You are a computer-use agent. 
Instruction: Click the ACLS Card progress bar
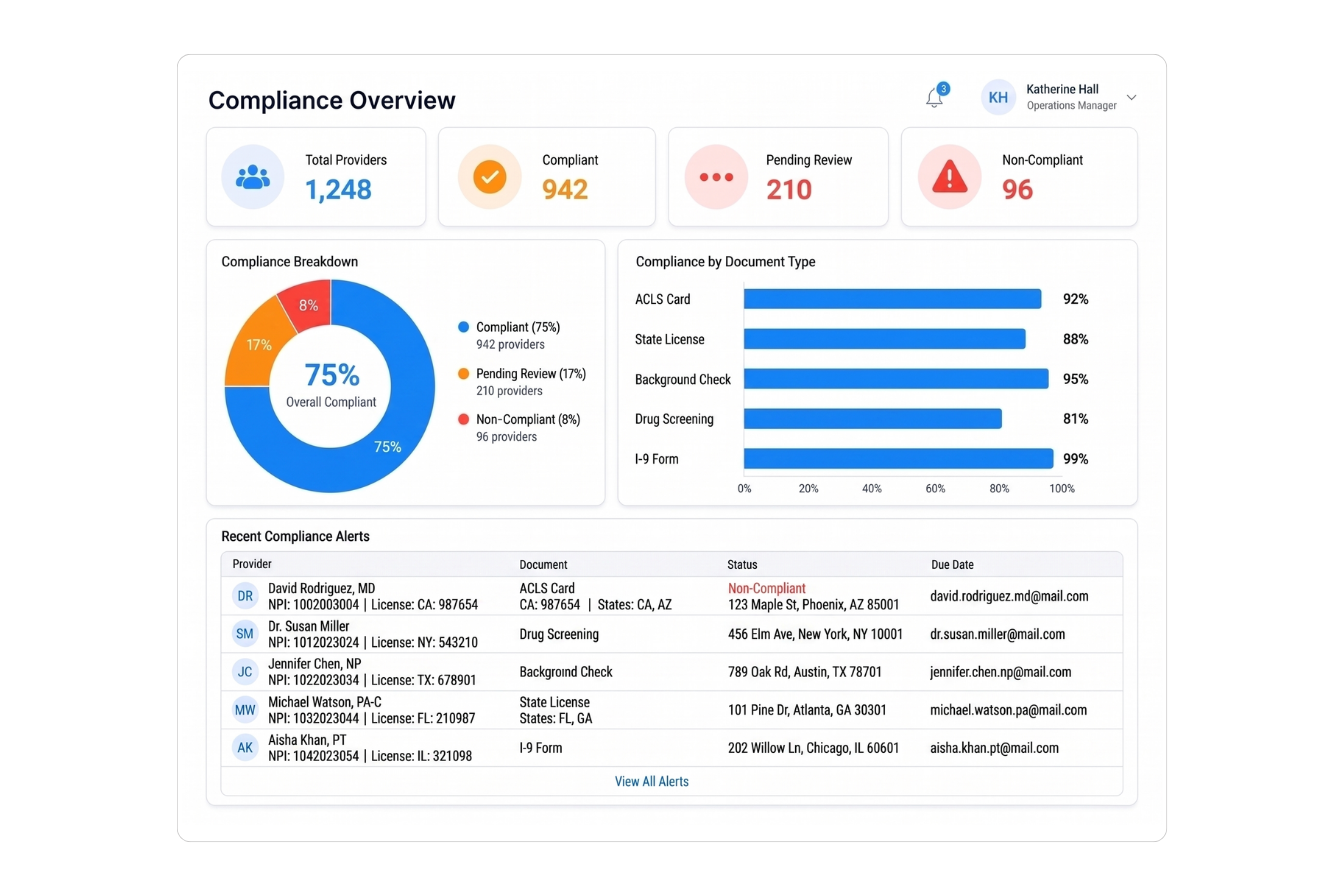click(892, 299)
